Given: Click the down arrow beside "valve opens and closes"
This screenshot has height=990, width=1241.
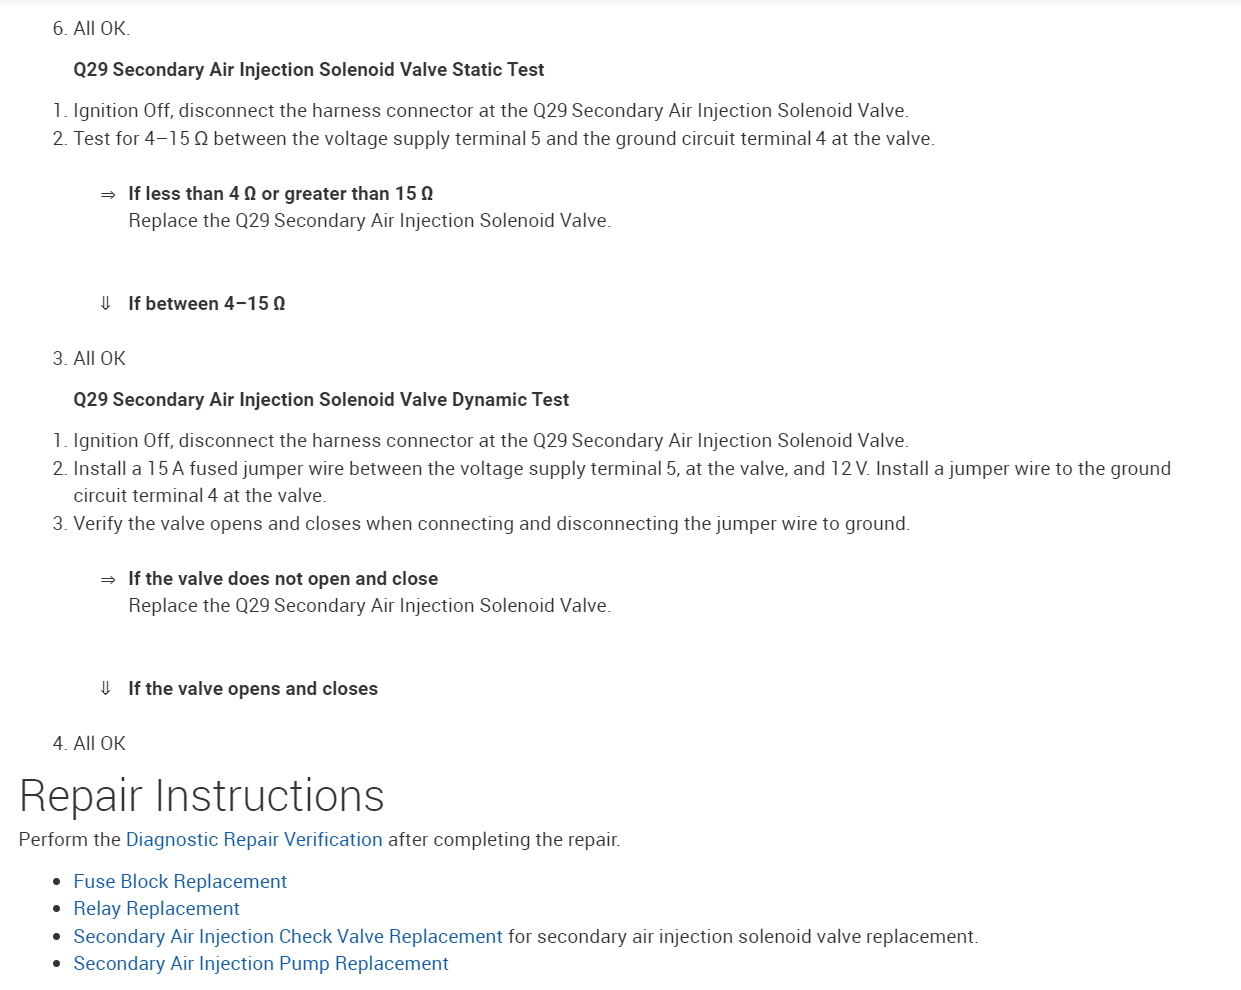Looking at the screenshot, I should point(106,688).
